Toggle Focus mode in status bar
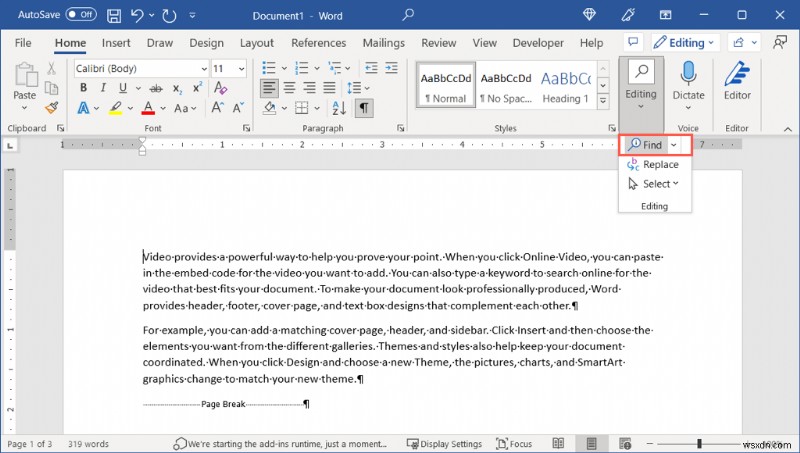This screenshot has width=800, height=453. point(514,444)
